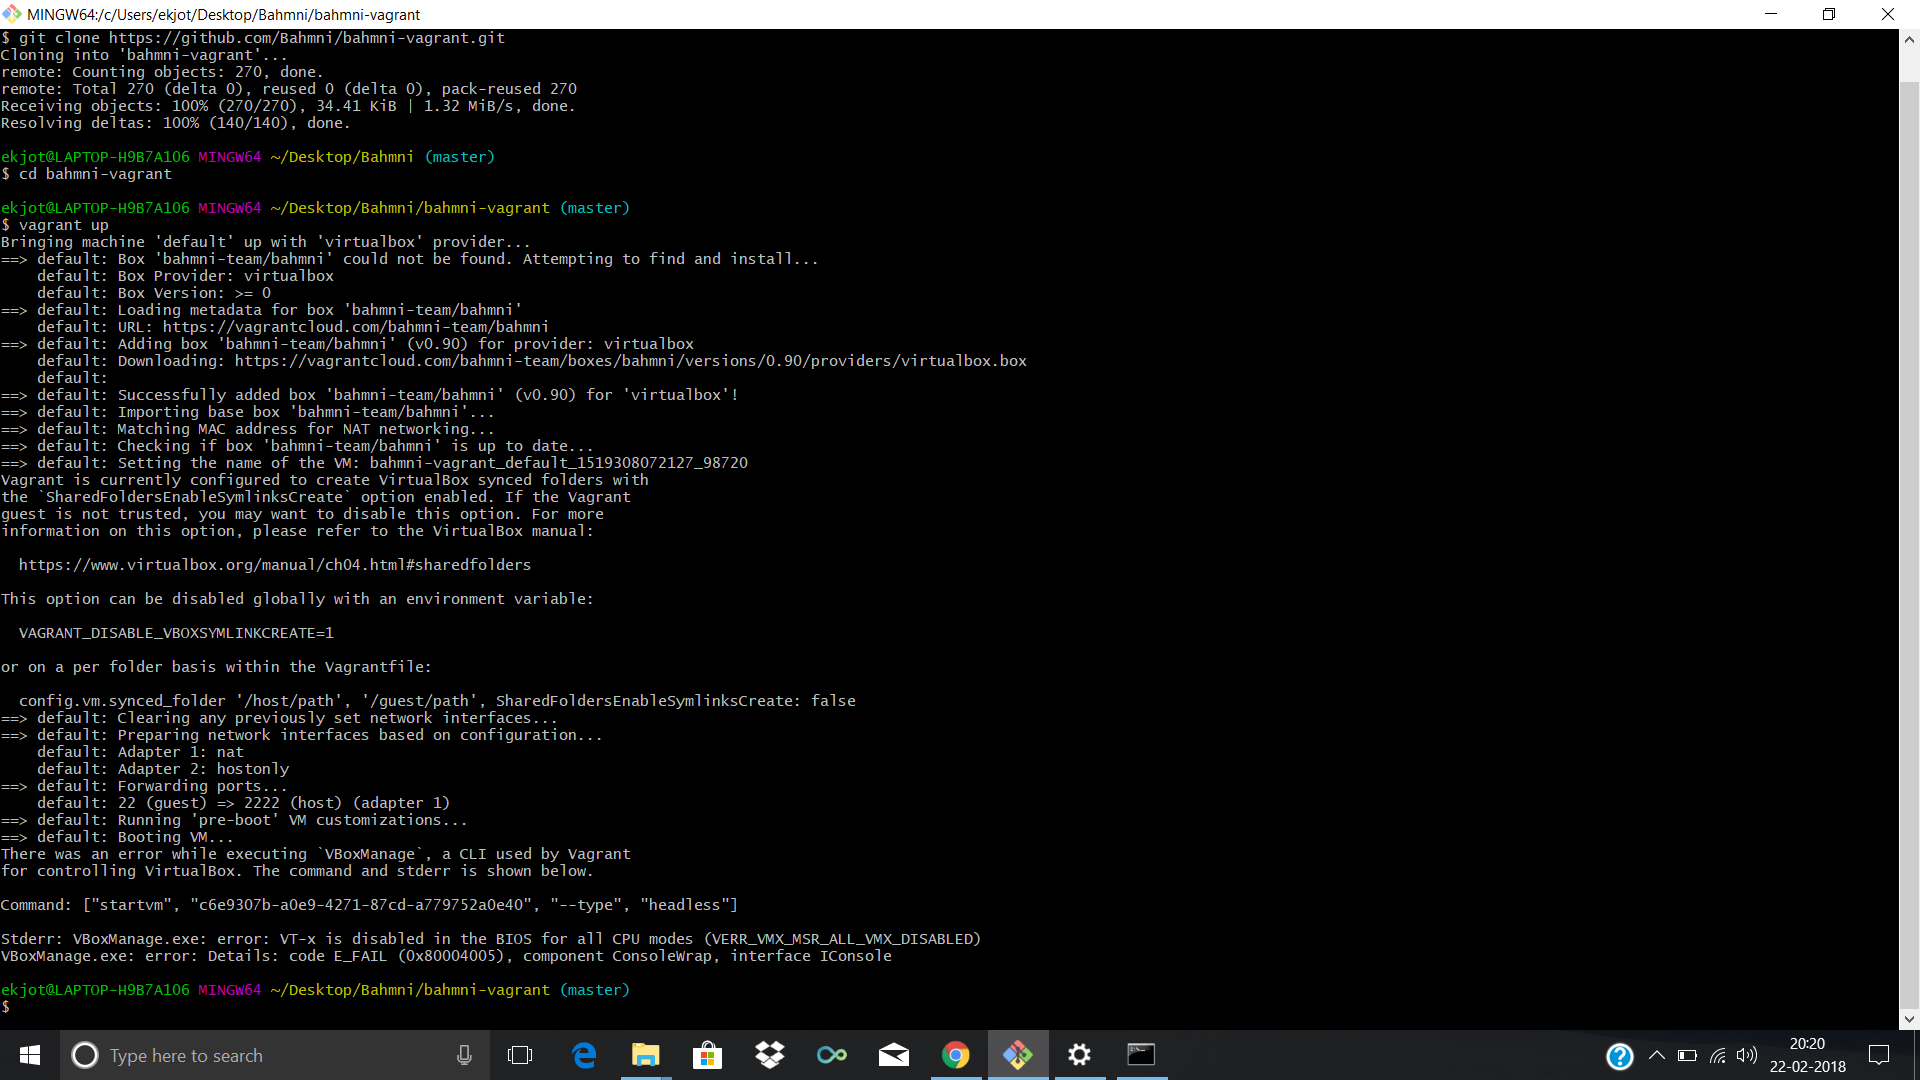Click the 'Adapter 2: hostonly' line
Image resolution: width=1920 pixels, height=1080 pixels.
(163, 769)
